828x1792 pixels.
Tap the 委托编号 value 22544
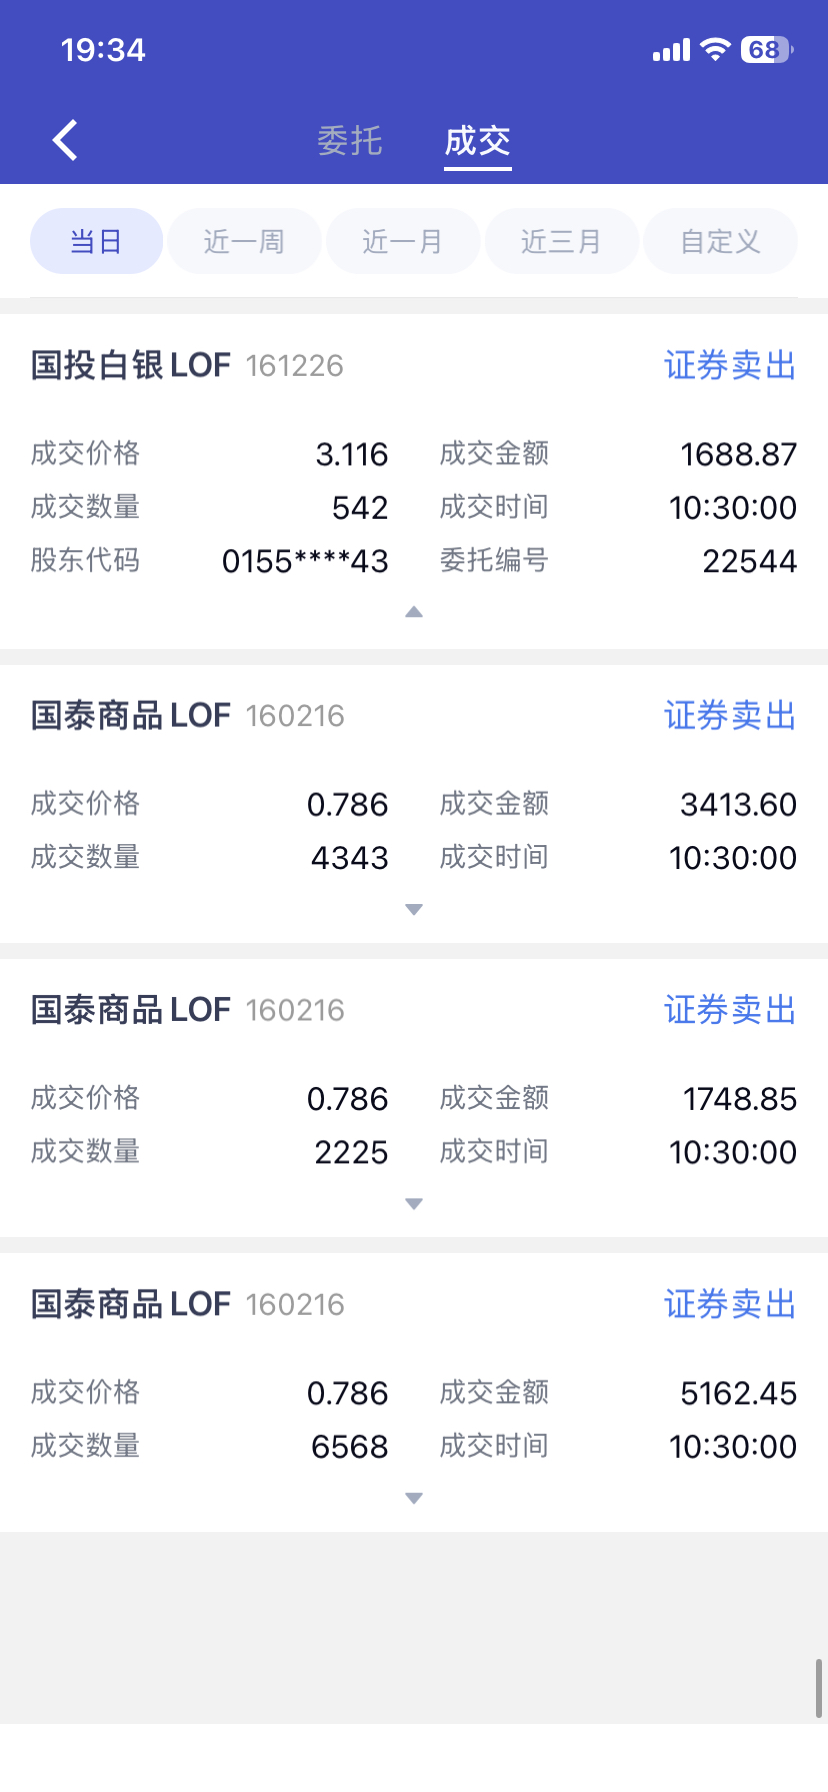749,561
